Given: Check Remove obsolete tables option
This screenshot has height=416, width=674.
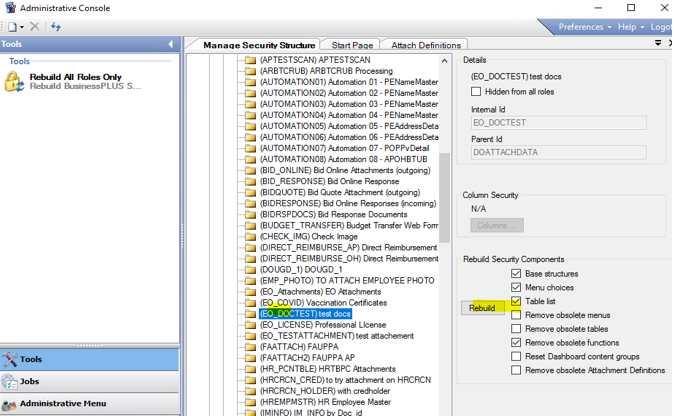Looking at the screenshot, I should [x=516, y=329].
